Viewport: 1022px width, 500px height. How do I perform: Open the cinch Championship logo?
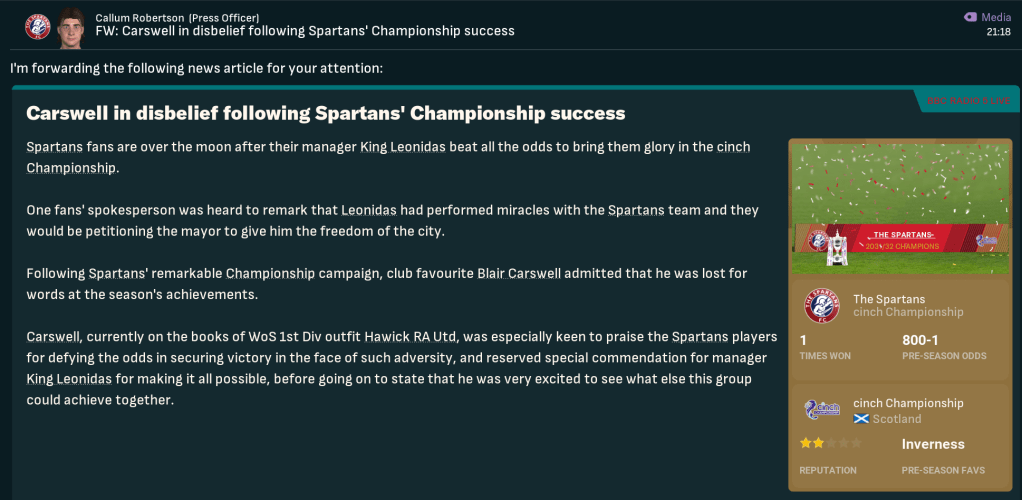click(821, 410)
